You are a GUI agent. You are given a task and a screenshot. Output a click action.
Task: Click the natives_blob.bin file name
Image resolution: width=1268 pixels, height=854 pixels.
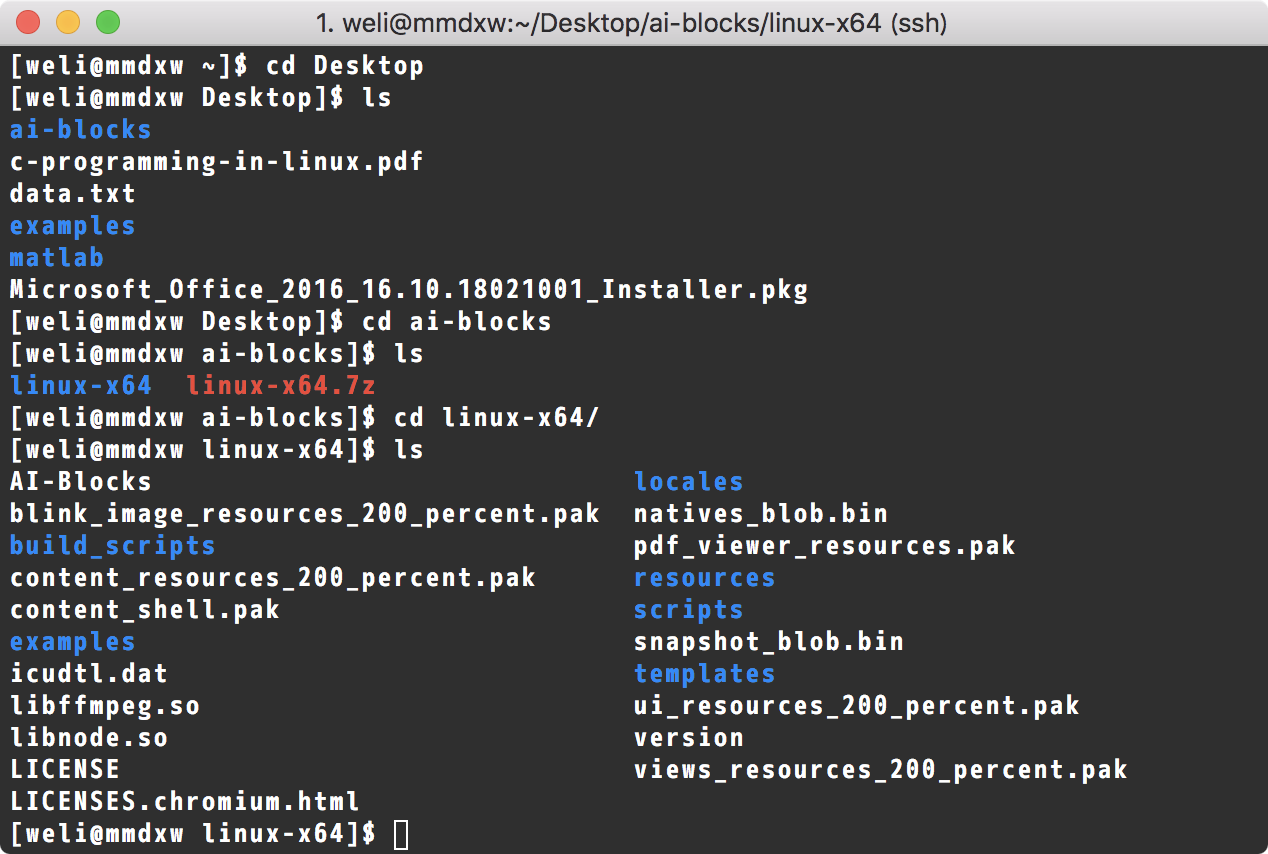pyautogui.click(x=761, y=514)
